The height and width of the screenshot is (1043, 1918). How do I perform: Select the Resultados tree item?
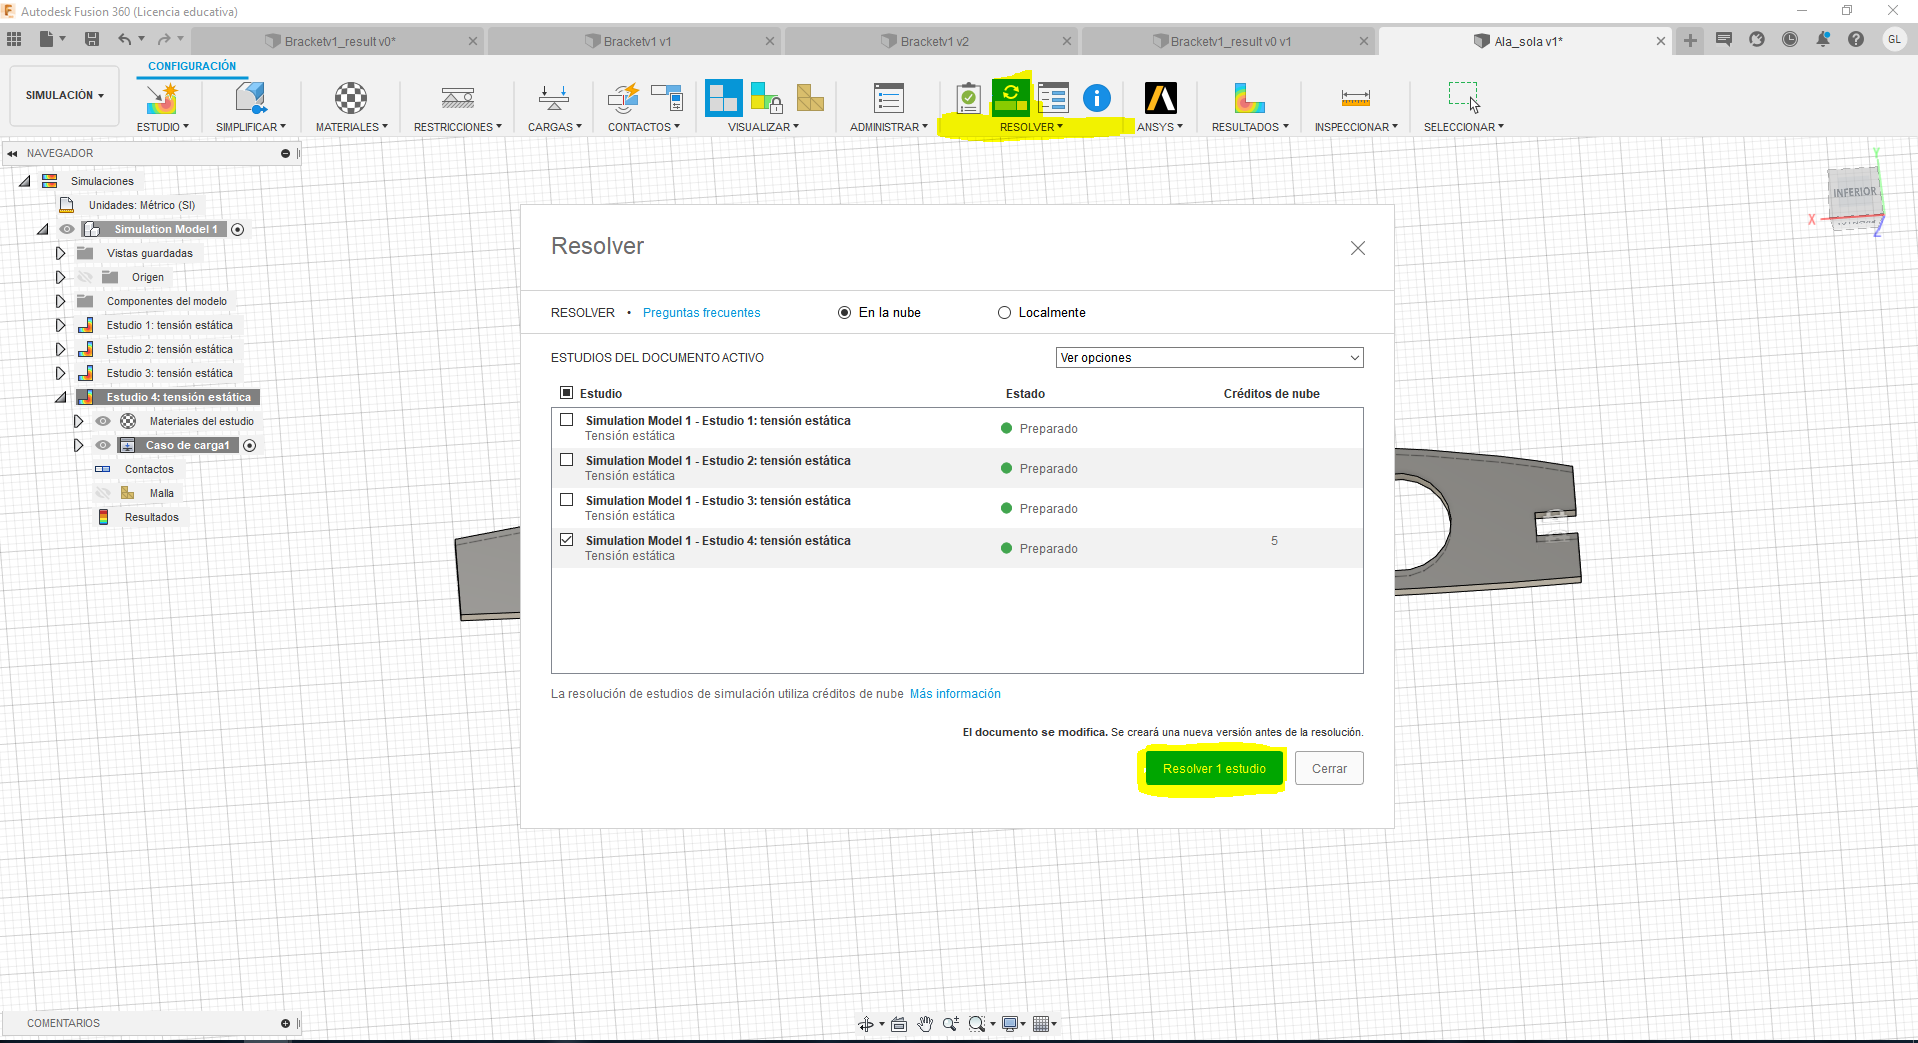152,517
